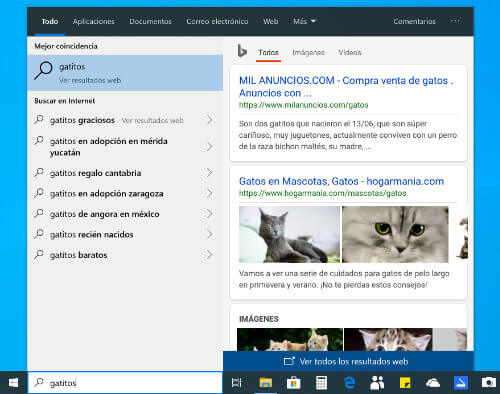Click search icon beside gatitos recién nacidos
The width and height of the screenshot is (500, 394).
pyautogui.click(x=39, y=234)
